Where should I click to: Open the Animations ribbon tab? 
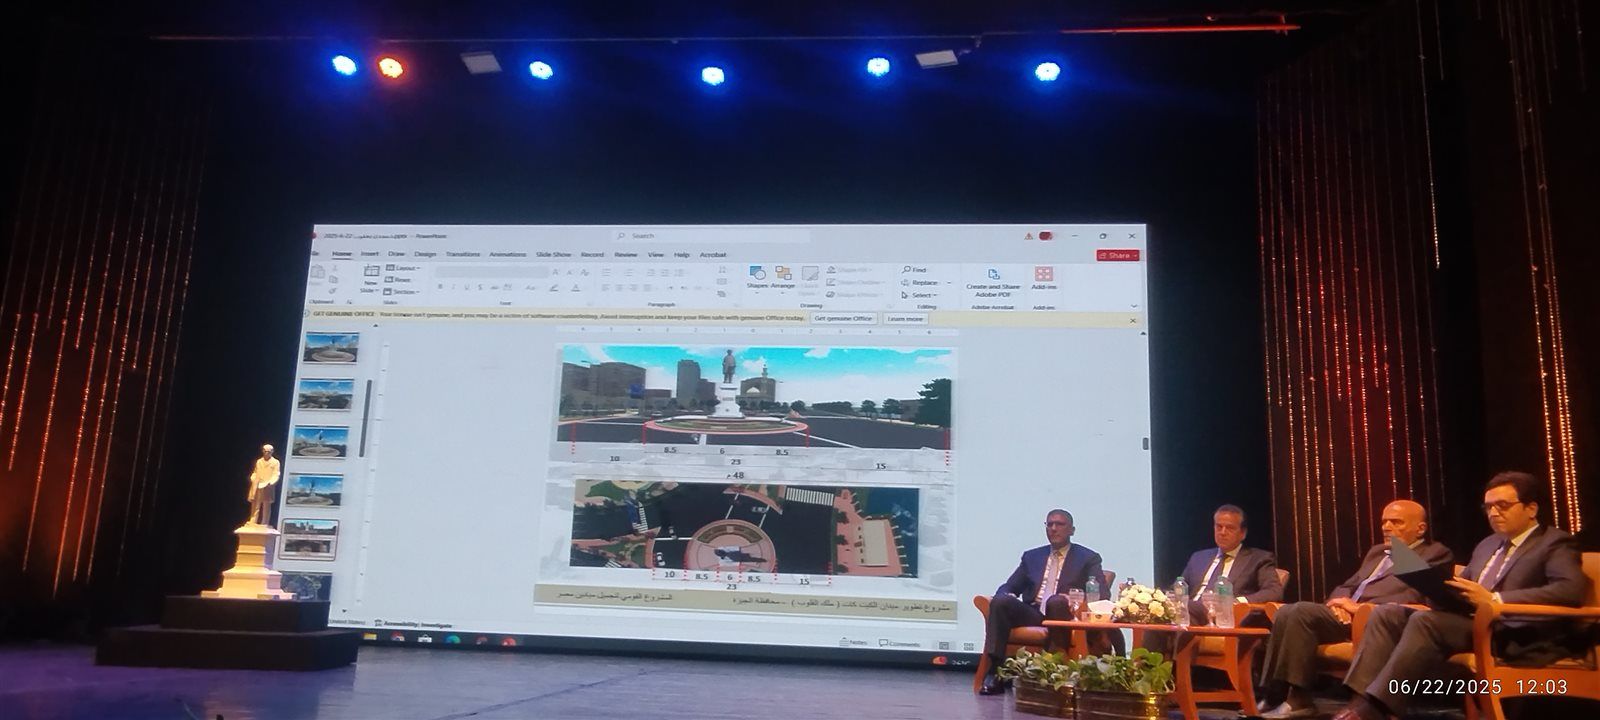click(x=507, y=254)
